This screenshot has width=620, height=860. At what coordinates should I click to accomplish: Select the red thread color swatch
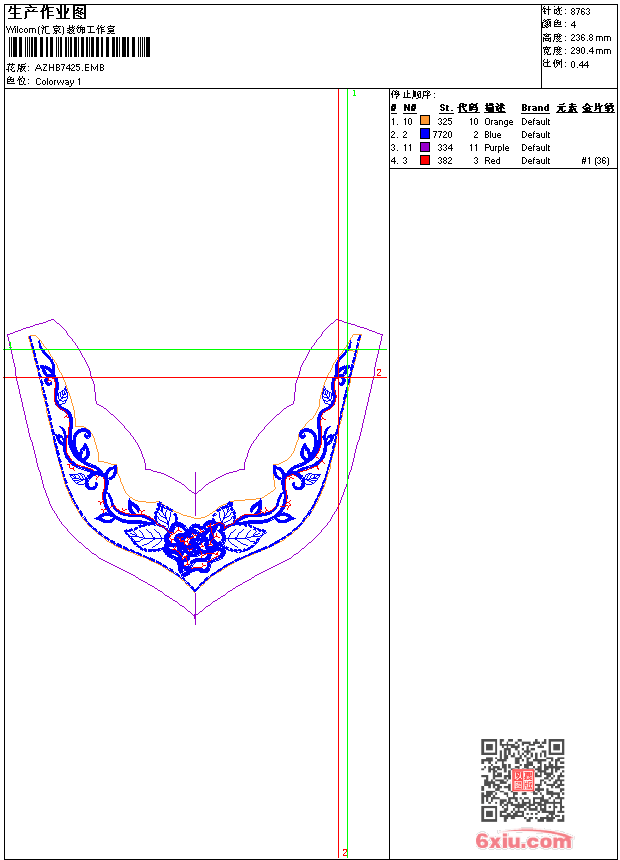click(x=425, y=160)
